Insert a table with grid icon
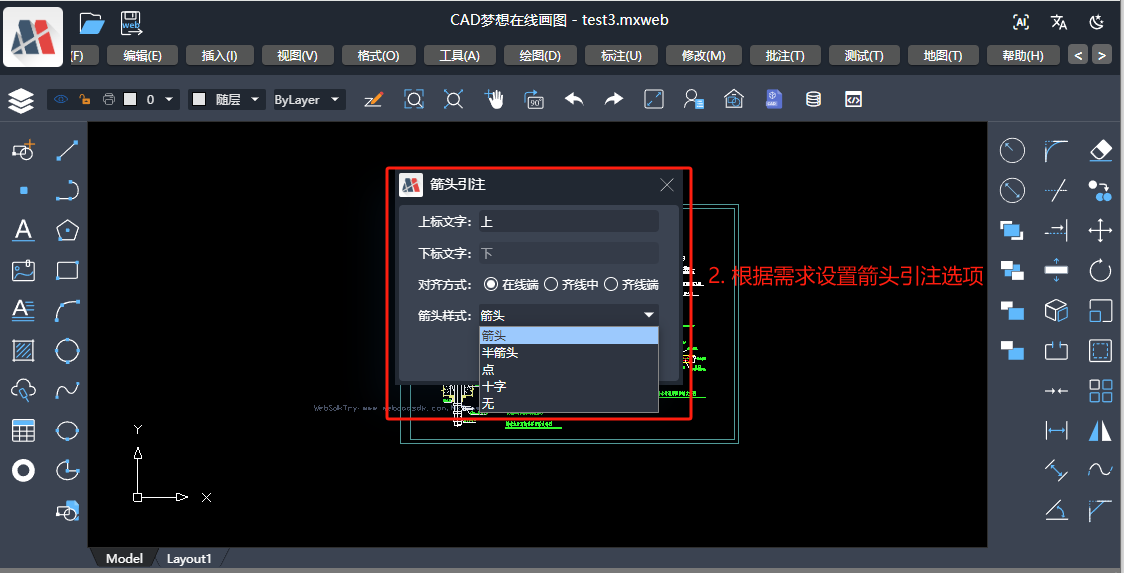The image size is (1124, 573). click(24, 430)
